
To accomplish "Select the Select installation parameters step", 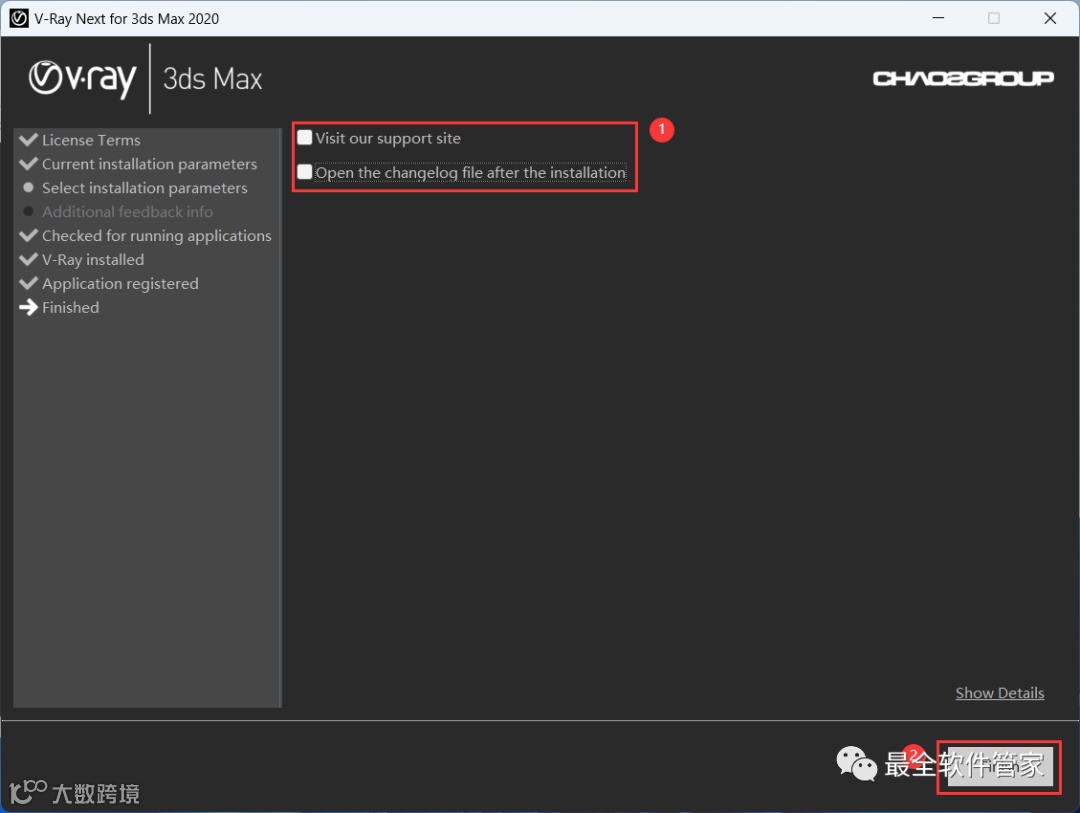I will click(145, 188).
